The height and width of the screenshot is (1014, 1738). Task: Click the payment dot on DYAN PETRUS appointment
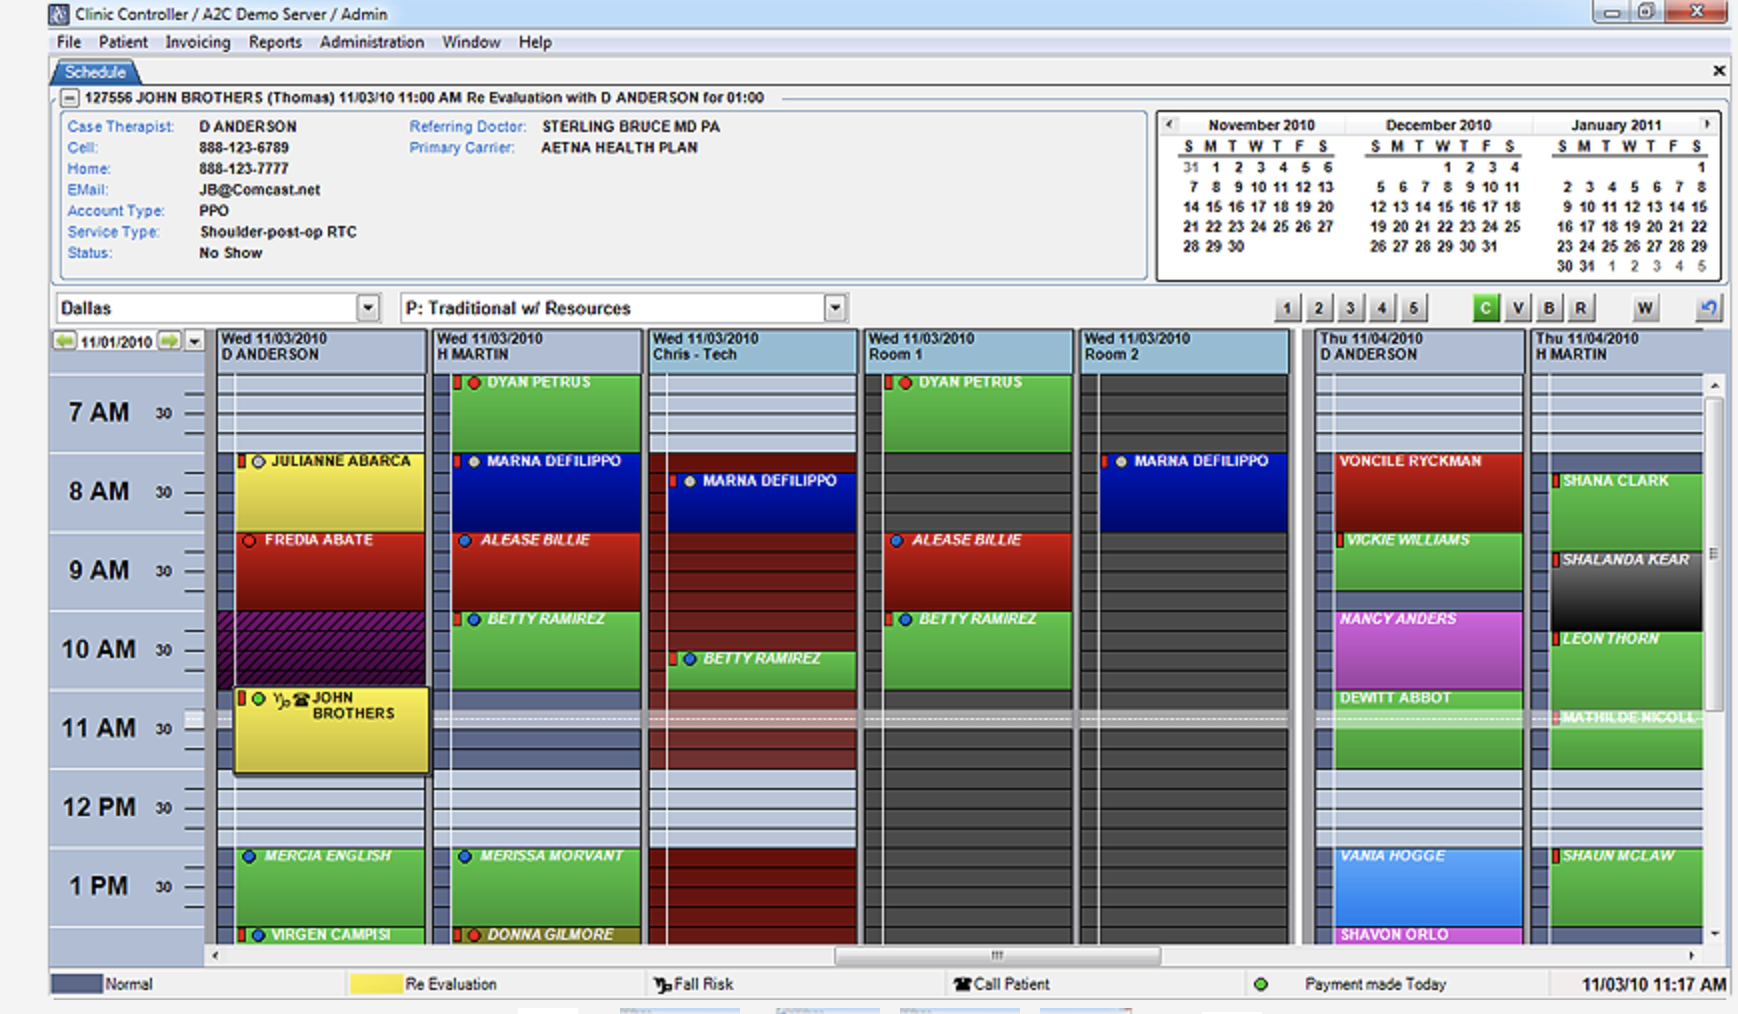[474, 383]
